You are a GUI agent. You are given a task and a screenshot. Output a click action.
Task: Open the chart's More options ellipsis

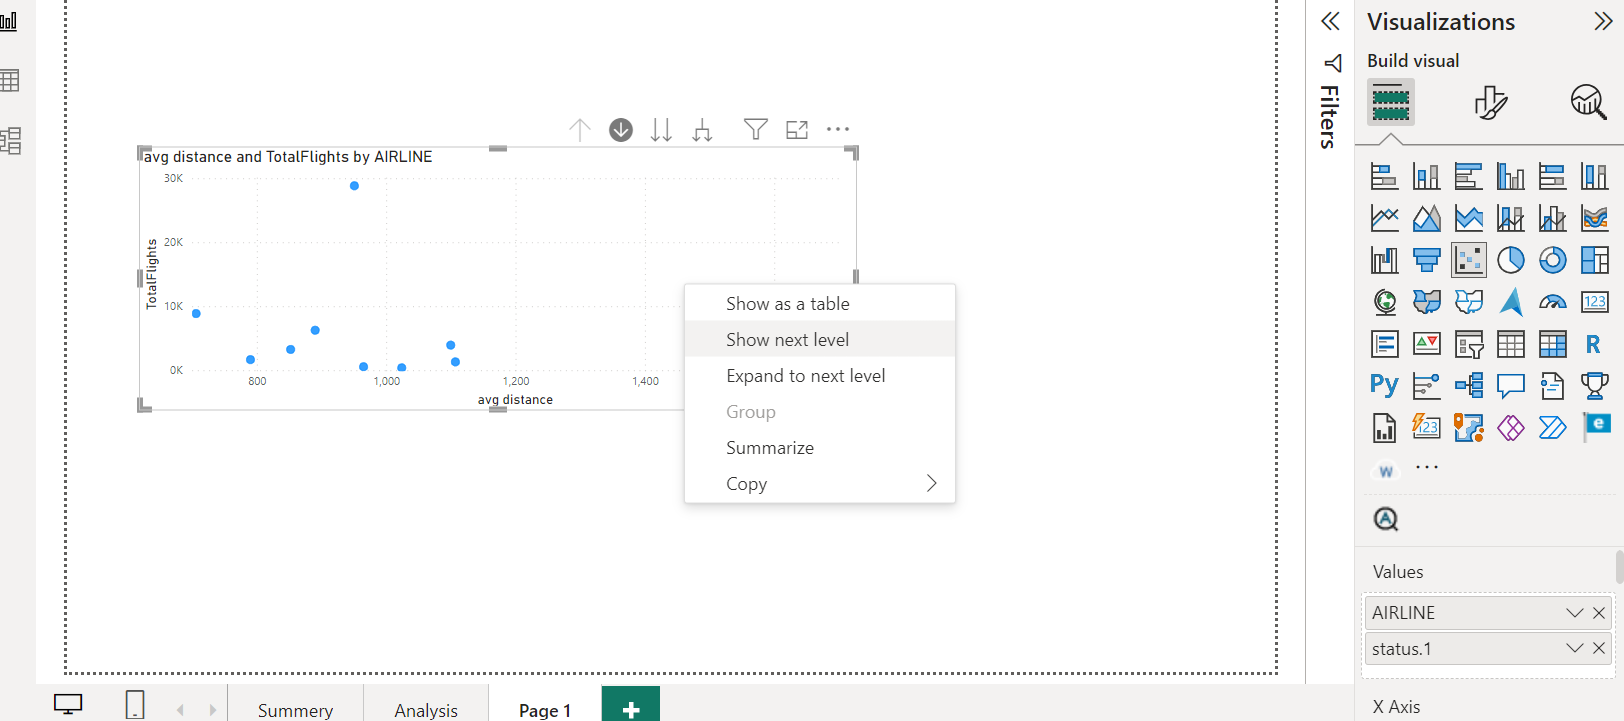838,129
